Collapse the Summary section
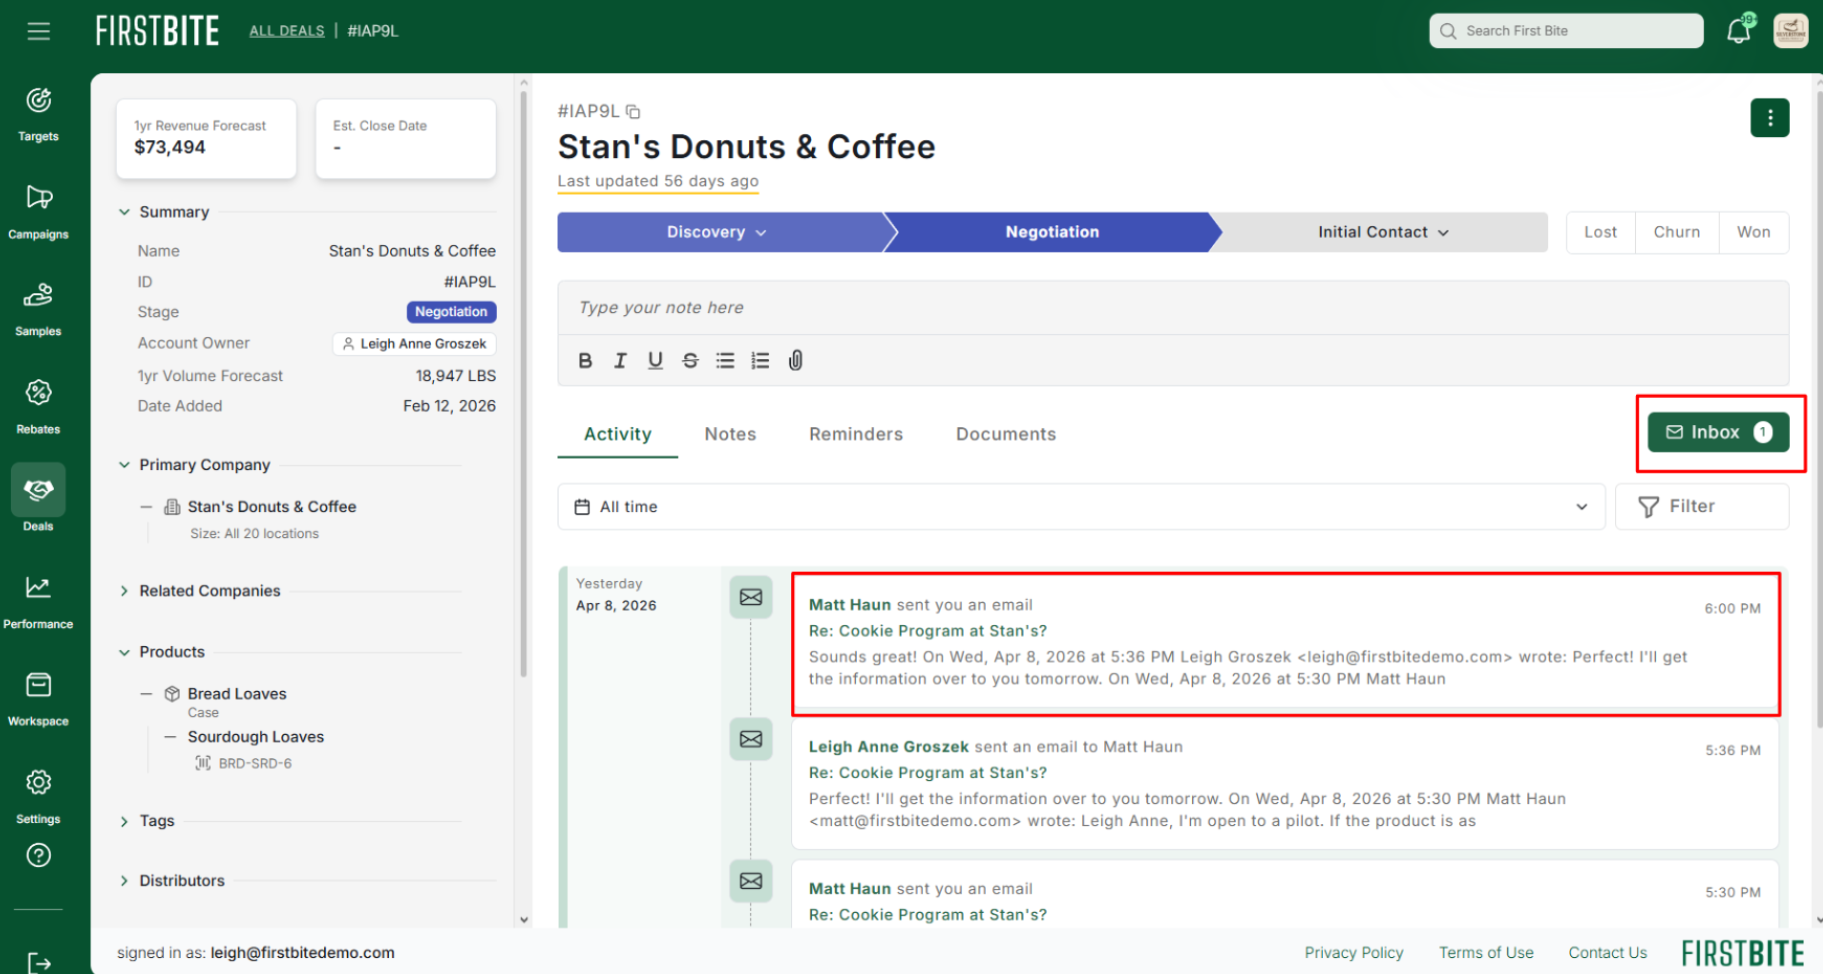Viewport: 1823px width, 974px height. 125,212
